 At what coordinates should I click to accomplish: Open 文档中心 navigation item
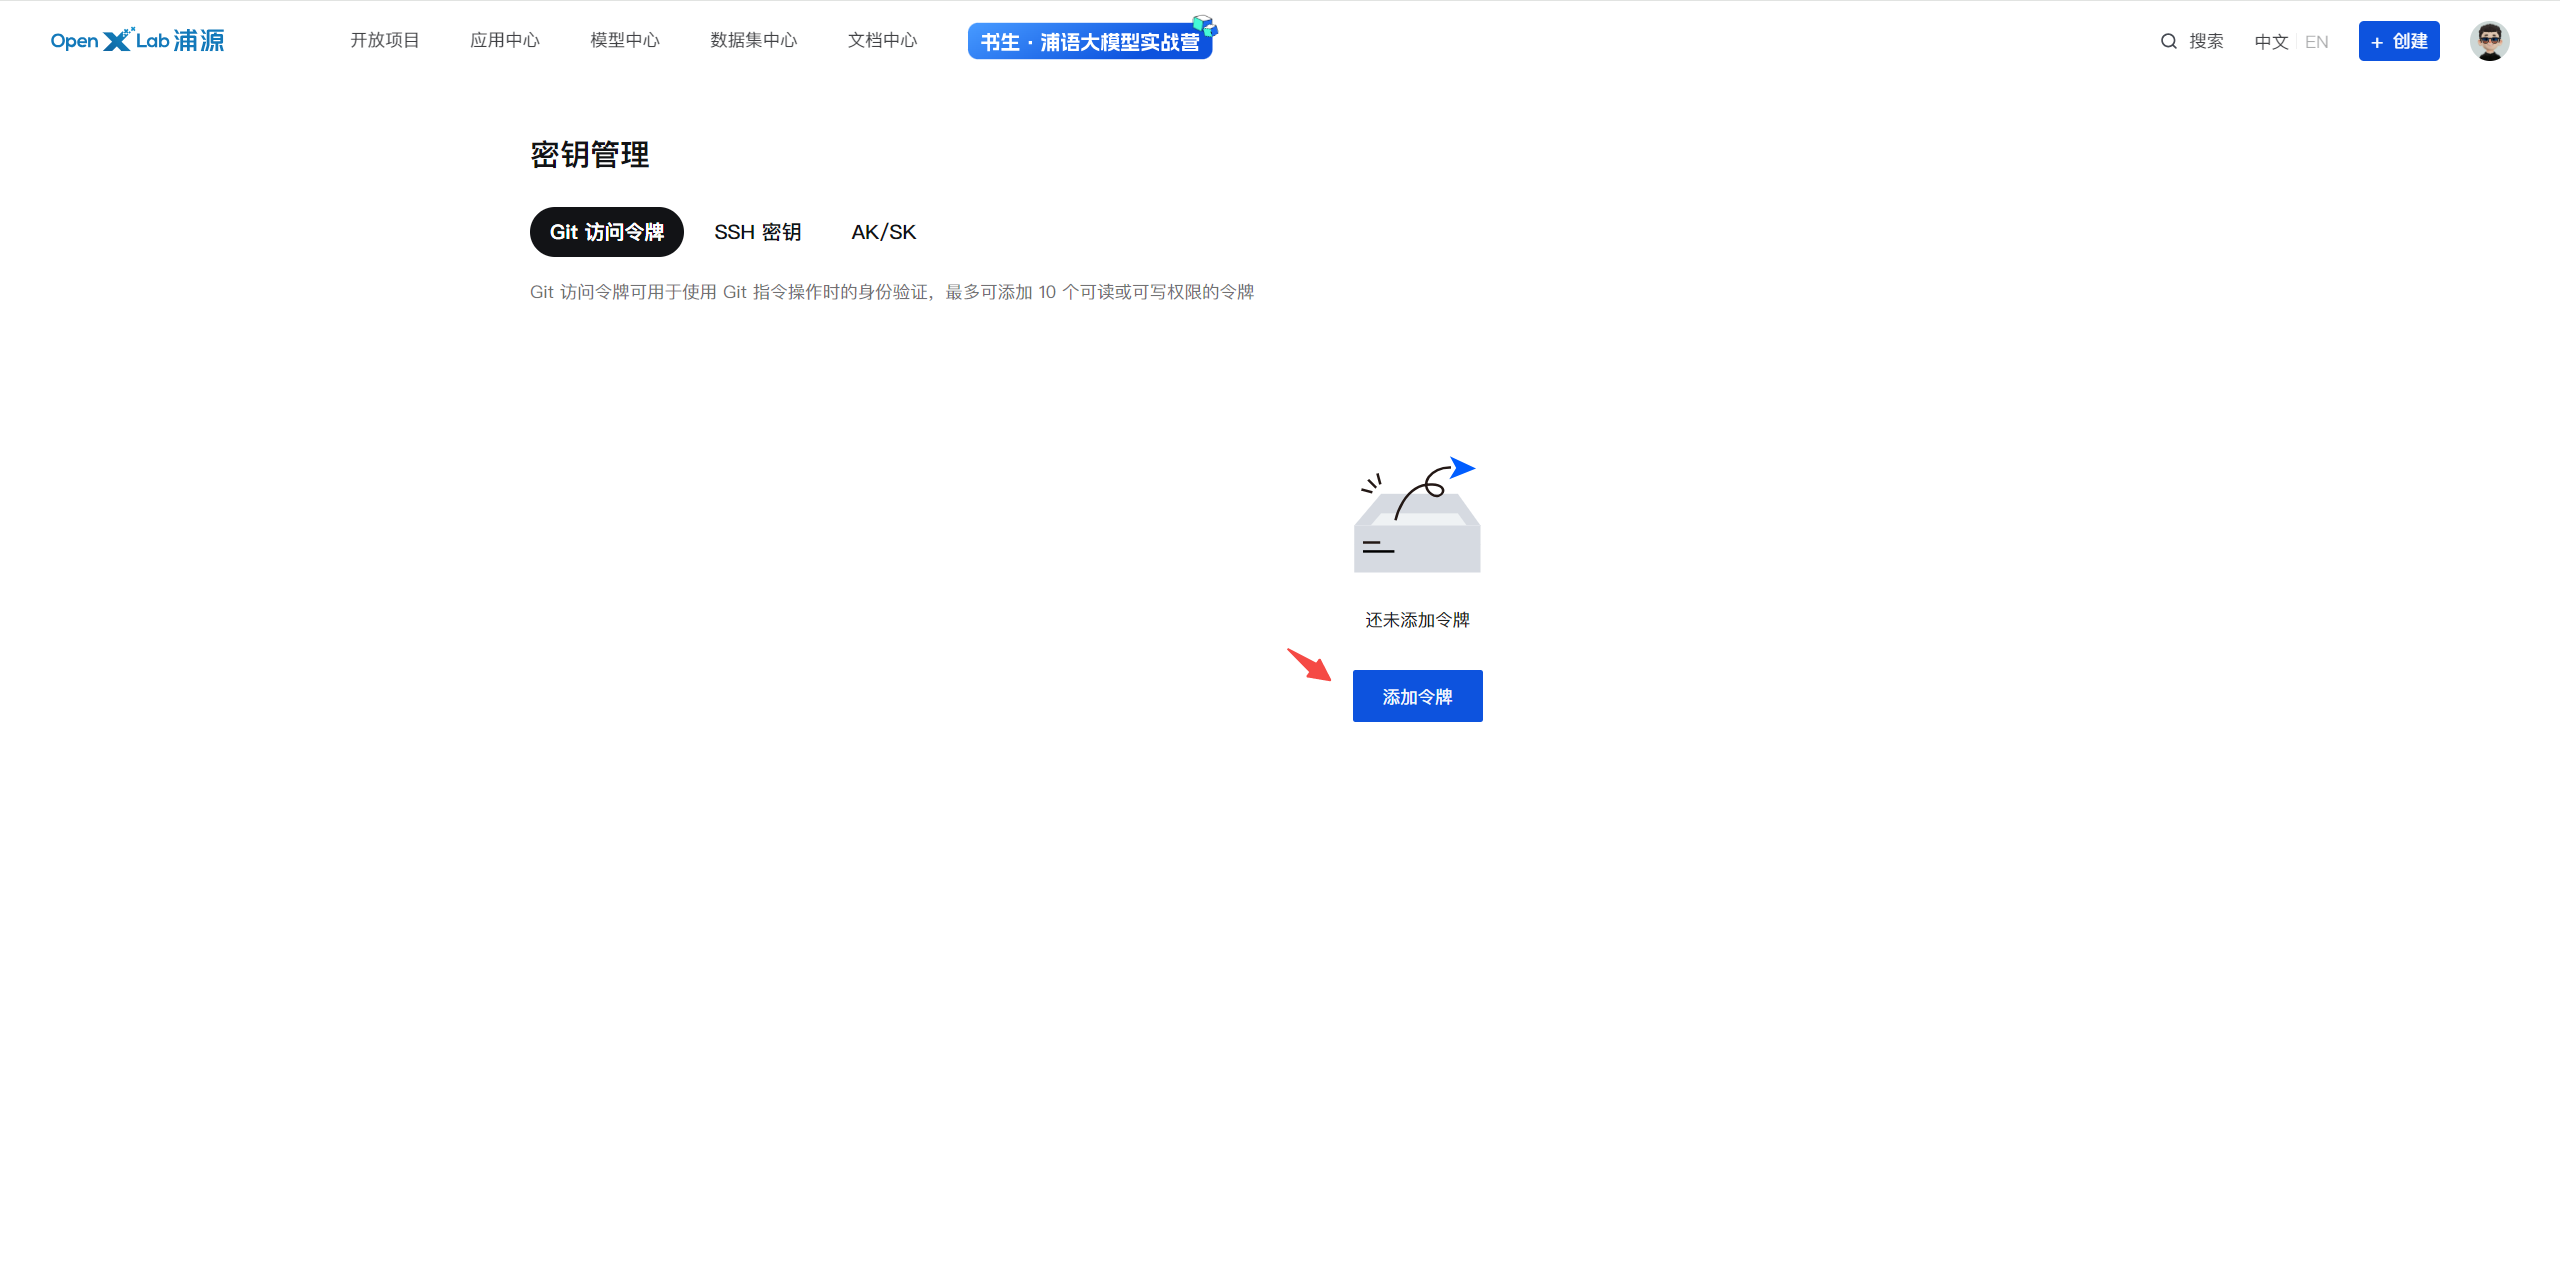(x=882, y=40)
